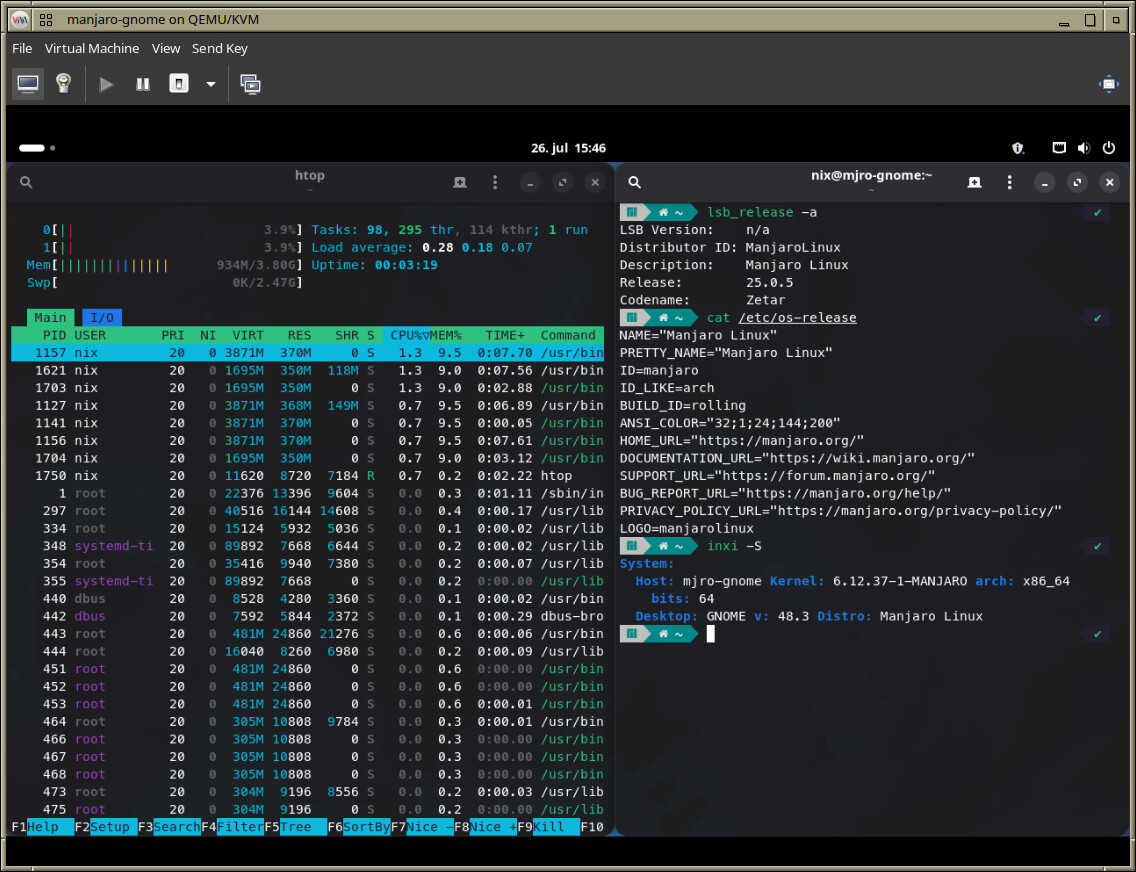Open htop Setup with the F2 label
This screenshot has height=872, width=1136.
coord(106,827)
